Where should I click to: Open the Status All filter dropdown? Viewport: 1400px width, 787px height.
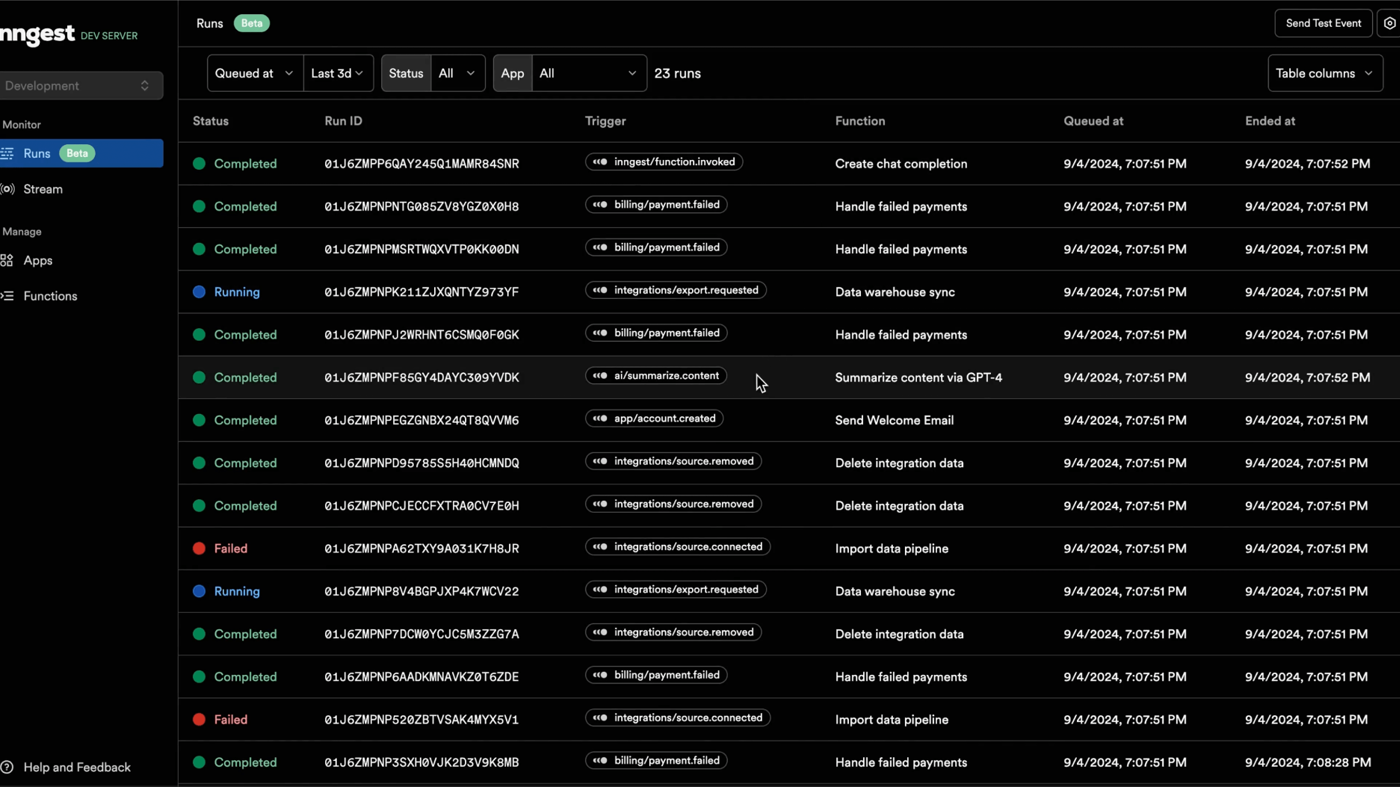pos(458,73)
